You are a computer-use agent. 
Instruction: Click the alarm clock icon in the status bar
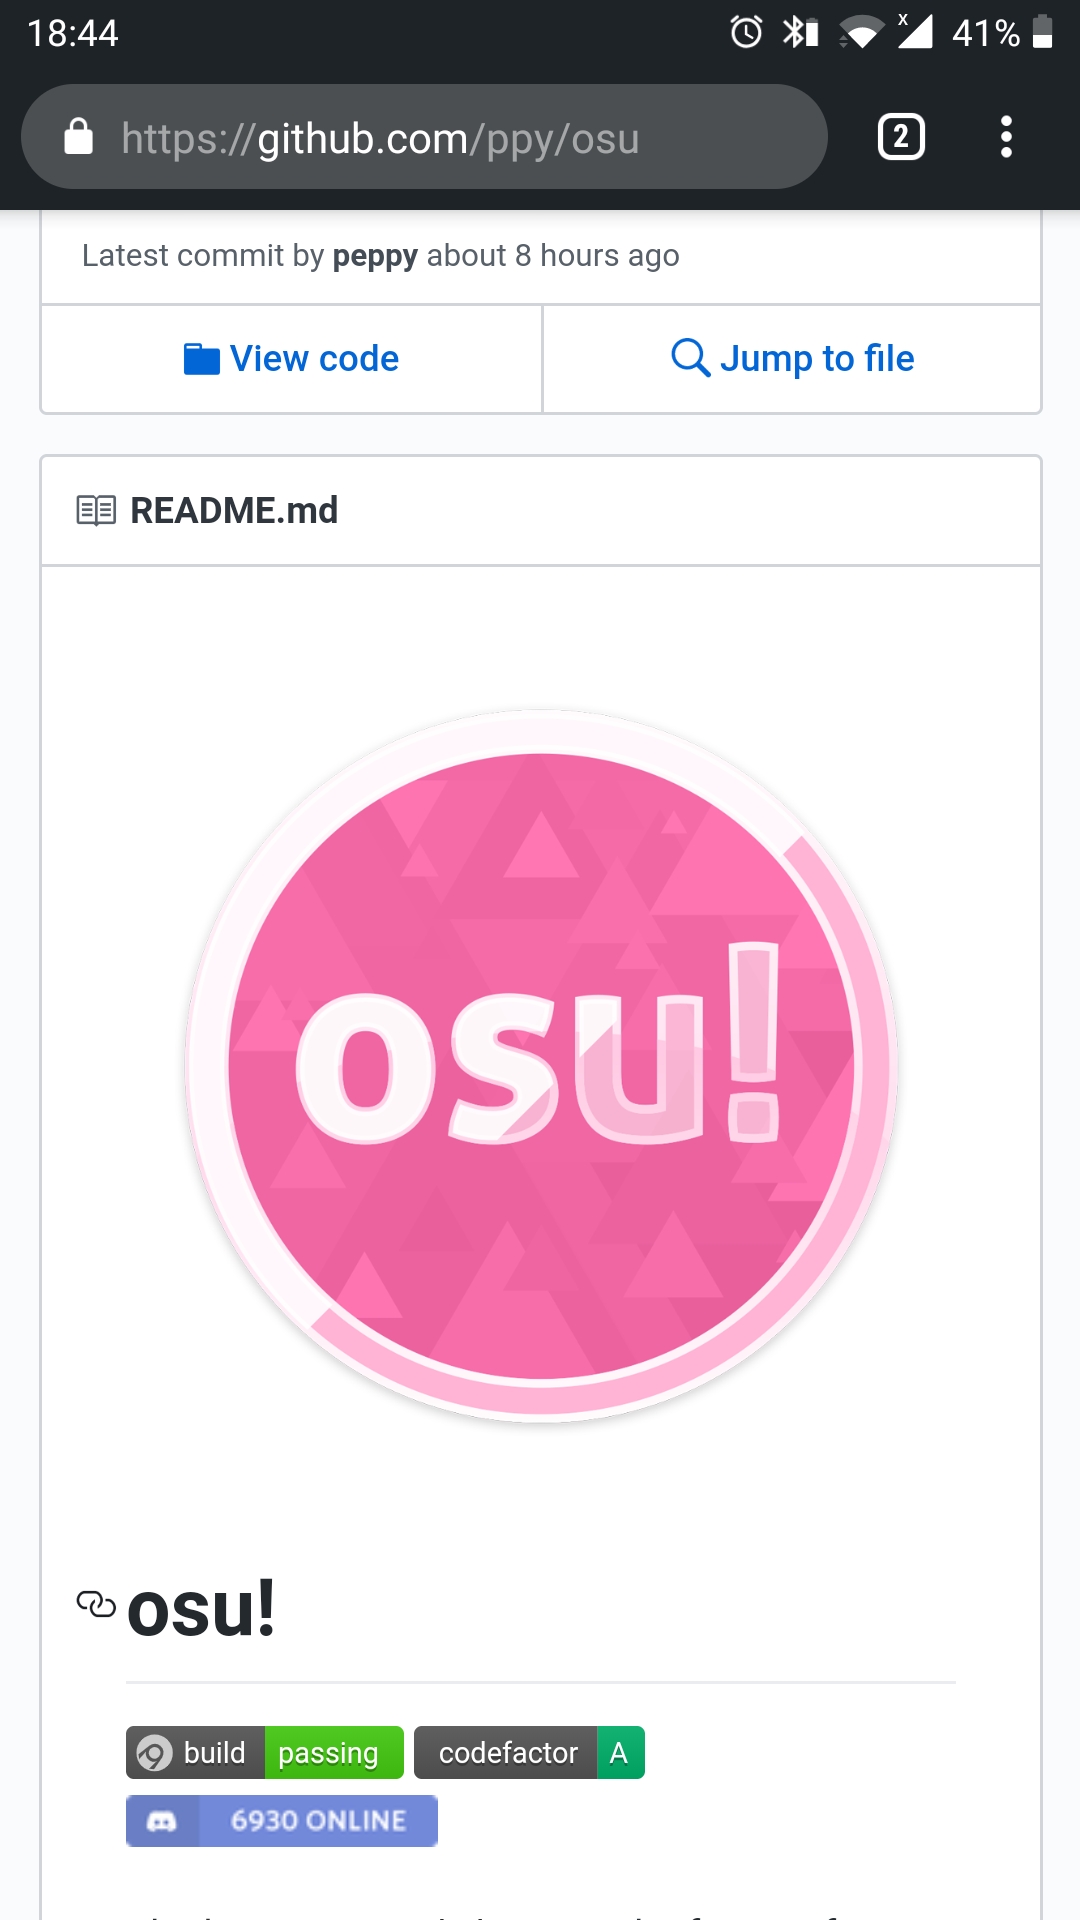point(744,33)
